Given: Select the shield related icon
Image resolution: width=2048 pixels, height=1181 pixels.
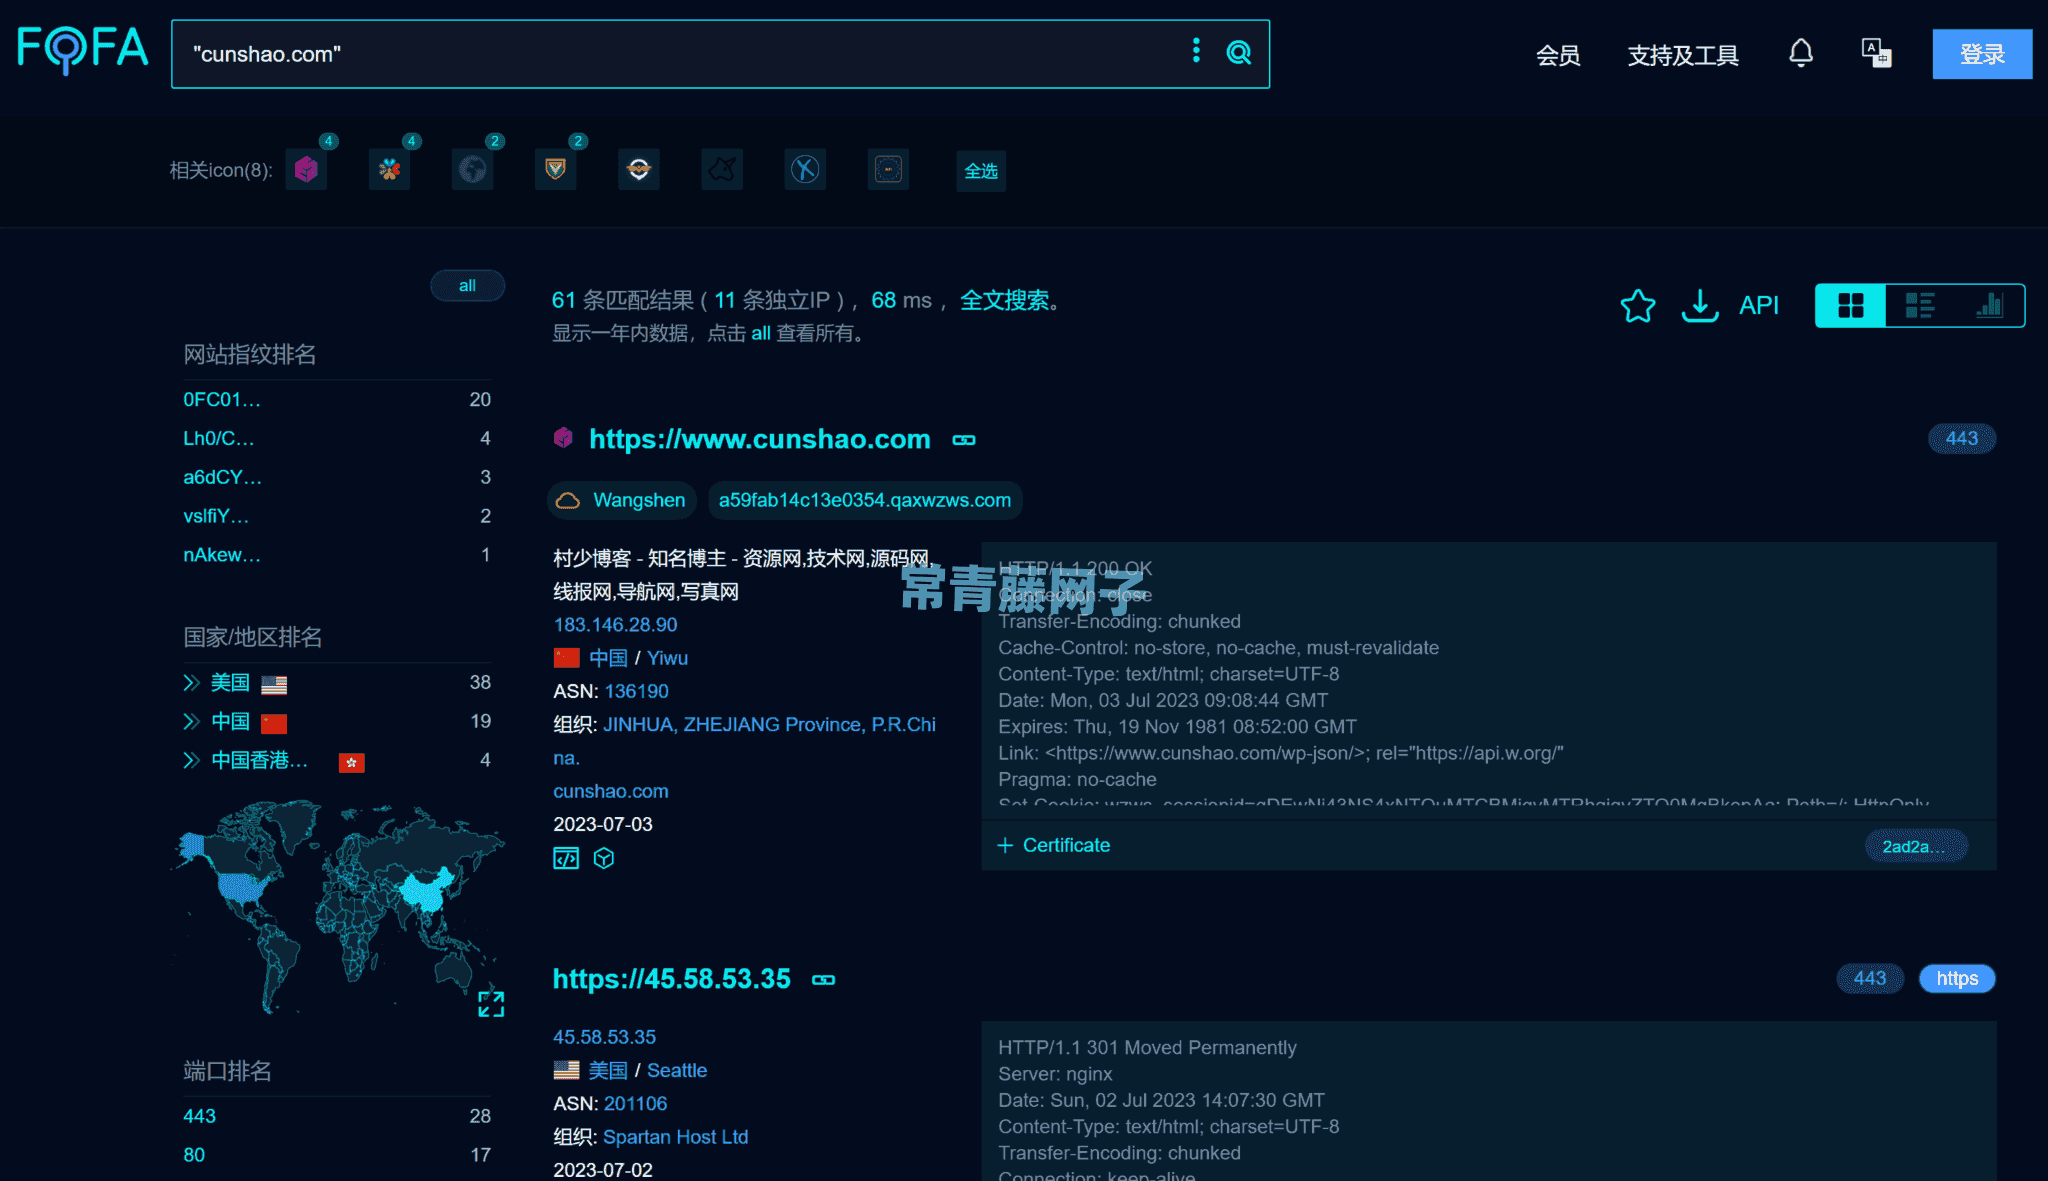Looking at the screenshot, I should [x=555, y=170].
